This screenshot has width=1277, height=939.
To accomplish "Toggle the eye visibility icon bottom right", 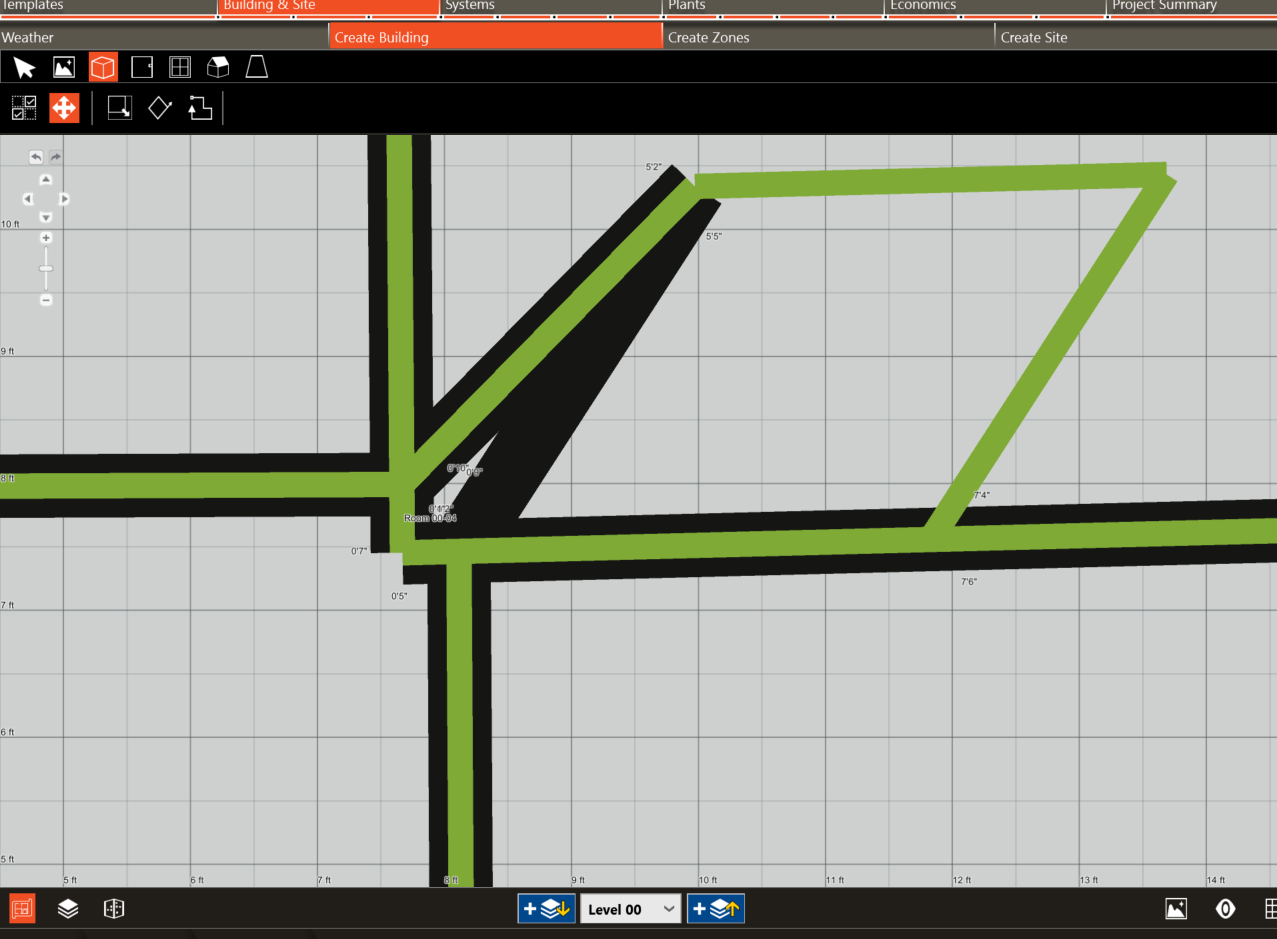I will tap(1225, 909).
